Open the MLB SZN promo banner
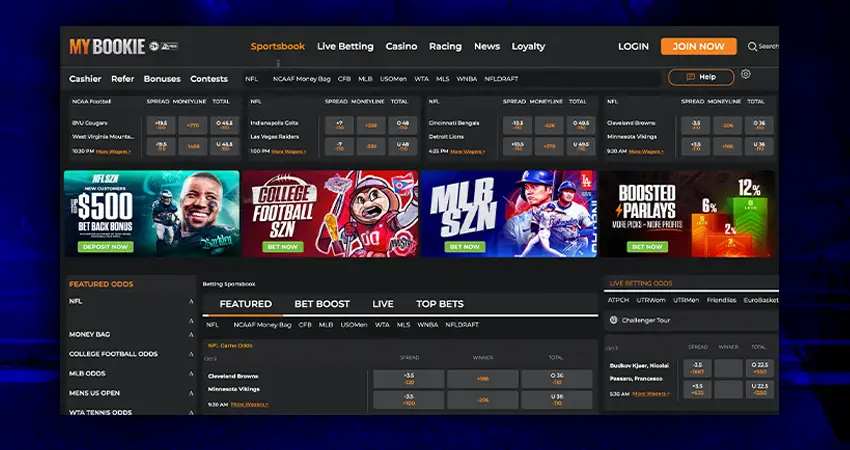Image resolution: width=850 pixels, height=450 pixels. (x=508, y=214)
